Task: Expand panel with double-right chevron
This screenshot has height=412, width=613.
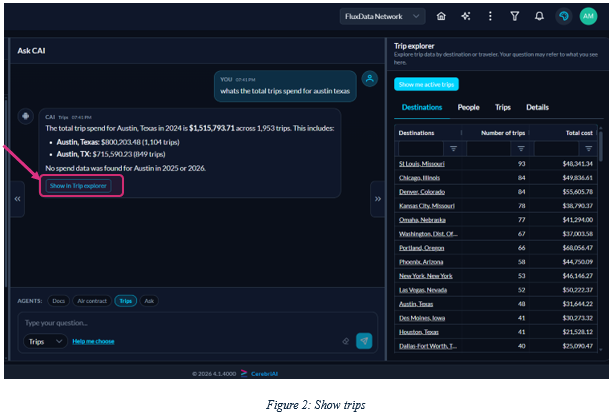Action: click(x=378, y=199)
